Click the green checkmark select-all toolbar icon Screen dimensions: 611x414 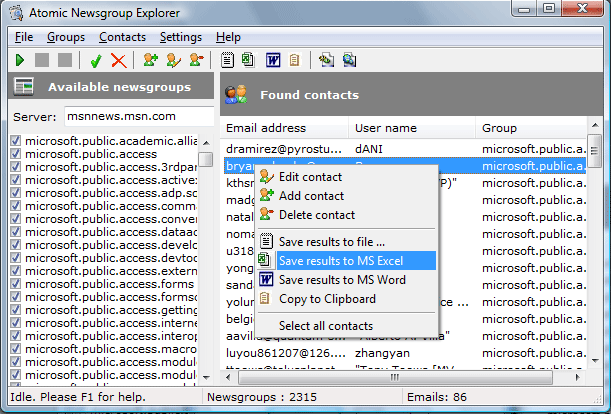point(96,61)
